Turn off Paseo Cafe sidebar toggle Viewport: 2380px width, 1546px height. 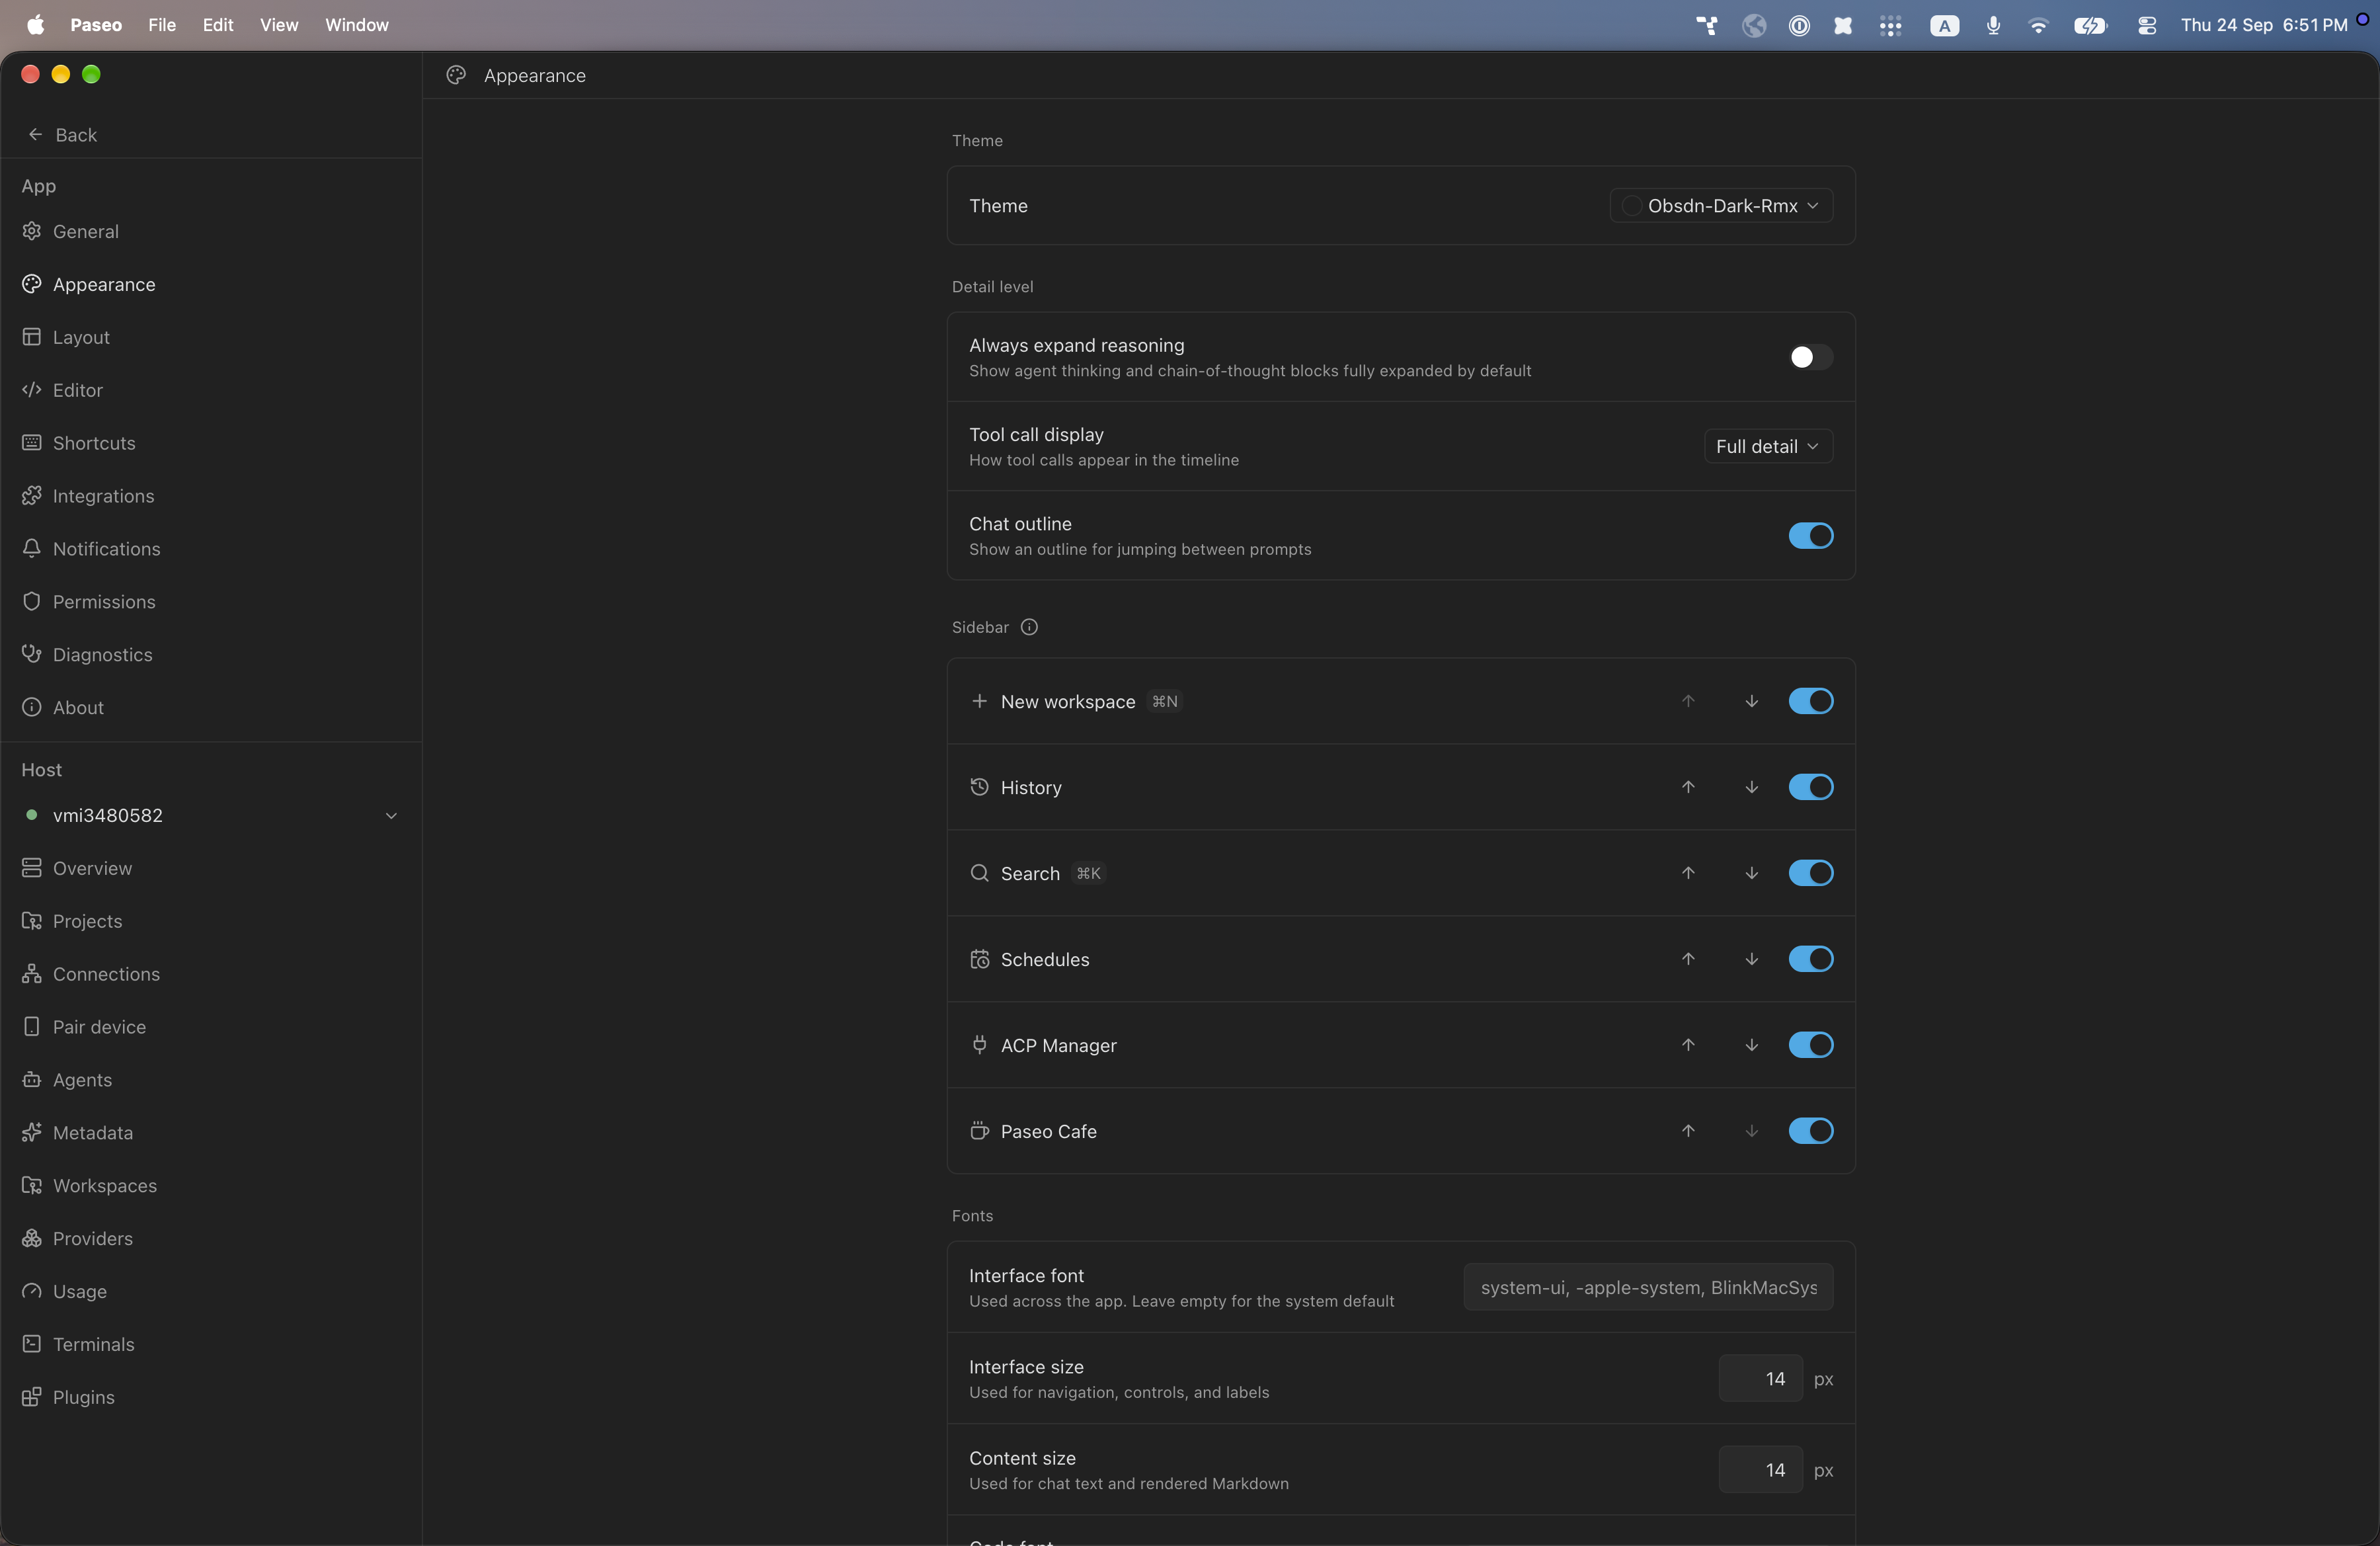(x=1810, y=1131)
